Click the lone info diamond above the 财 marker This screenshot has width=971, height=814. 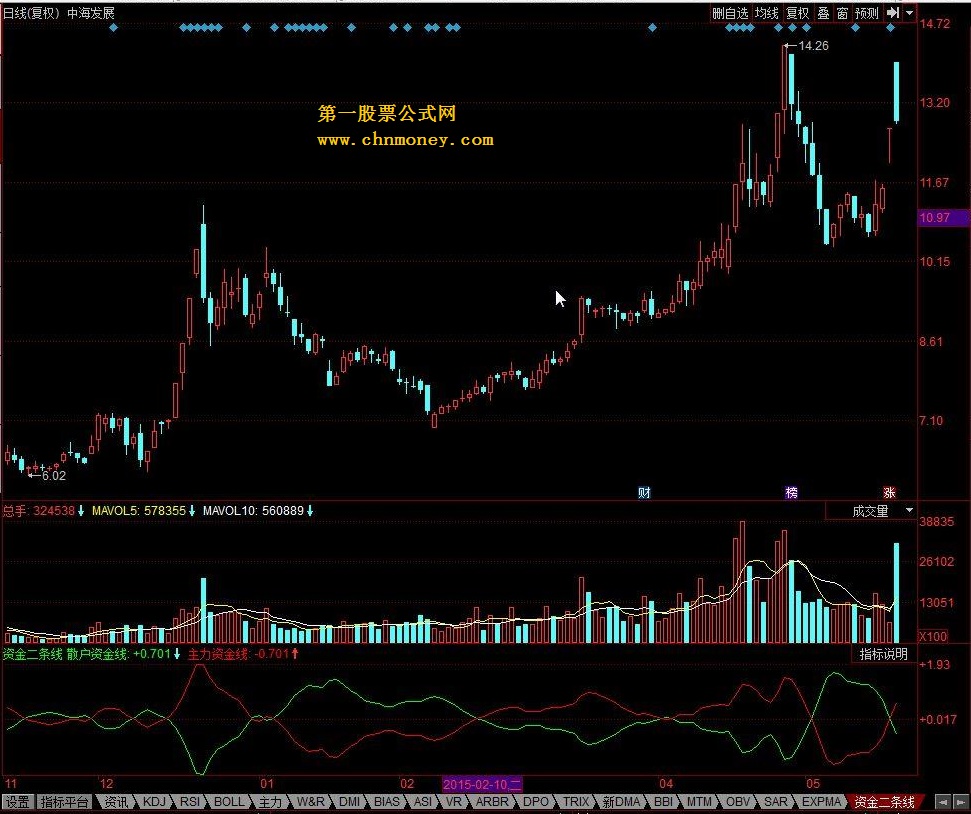pyautogui.click(x=652, y=27)
